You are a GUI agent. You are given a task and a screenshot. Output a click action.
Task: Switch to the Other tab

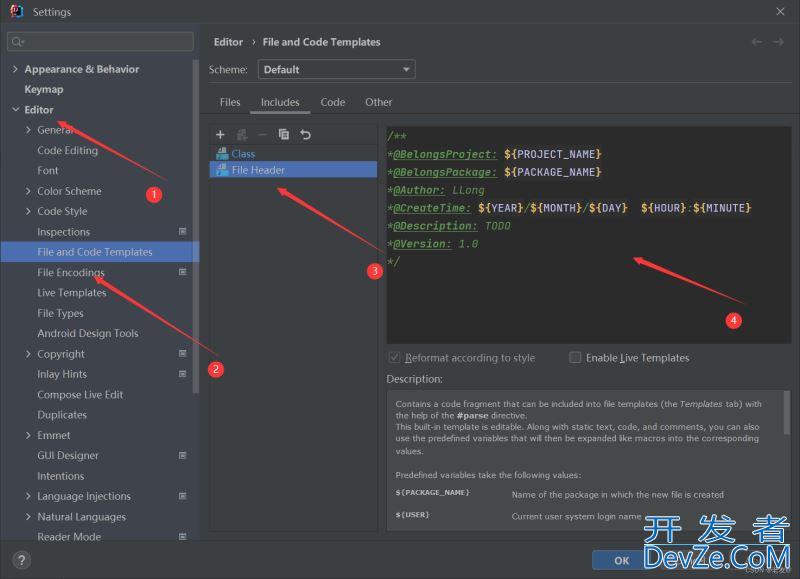[379, 102]
